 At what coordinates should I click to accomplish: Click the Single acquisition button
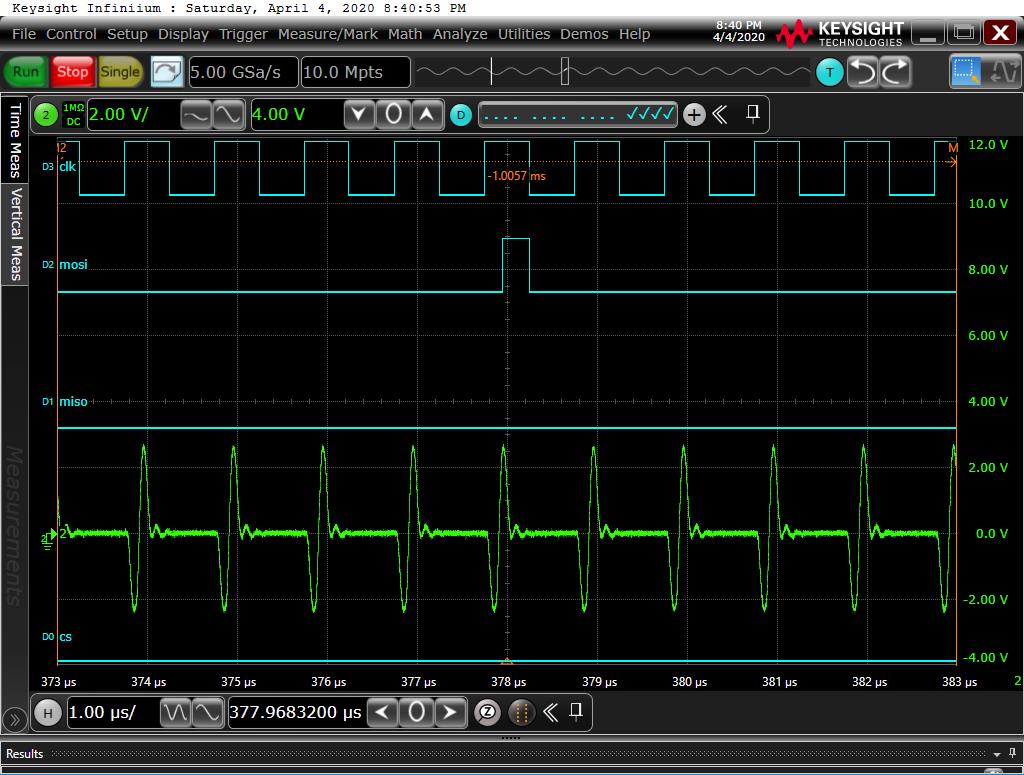tap(120, 72)
